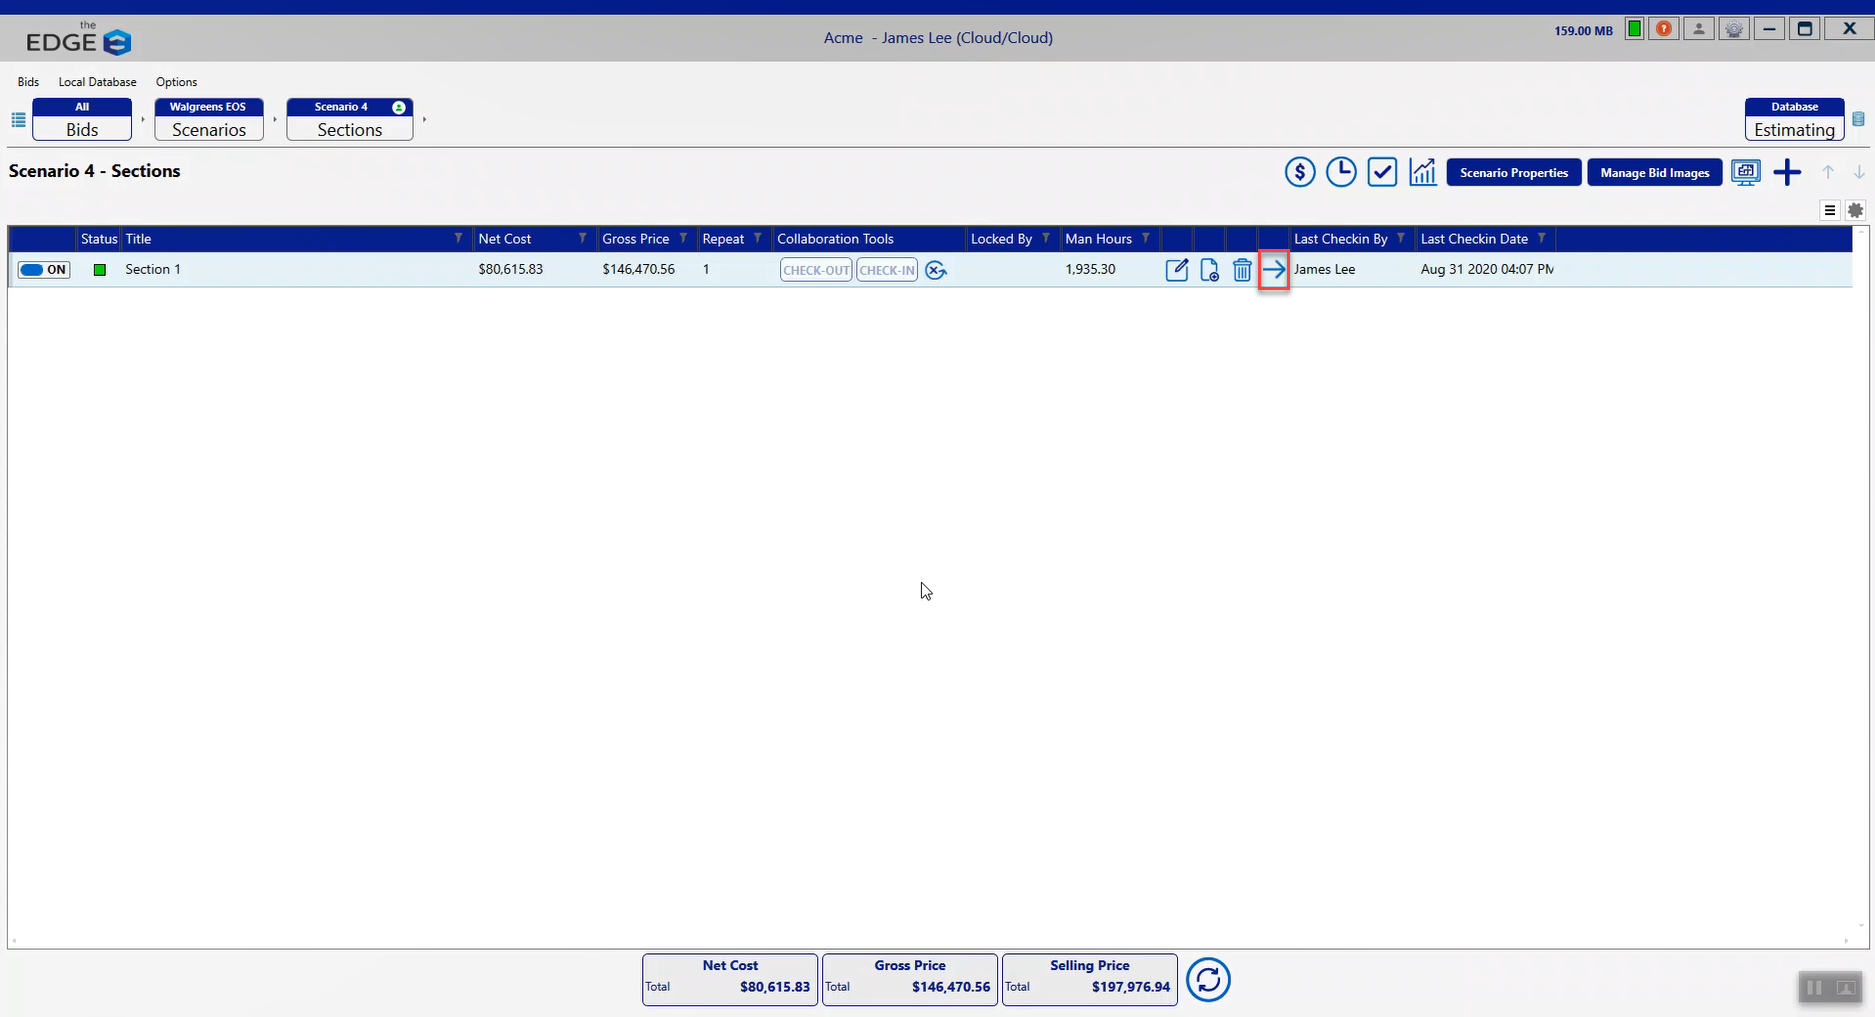This screenshot has width=1875, height=1017.
Task: Go to the Walgreens EOS Scenarios breadcrumb
Action: point(208,120)
